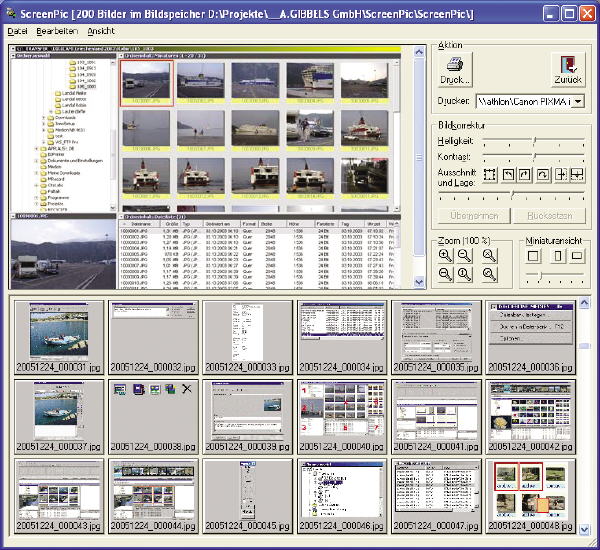
Task: Open the Drucker printer dropdown
Action: click(x=578, y=102)
